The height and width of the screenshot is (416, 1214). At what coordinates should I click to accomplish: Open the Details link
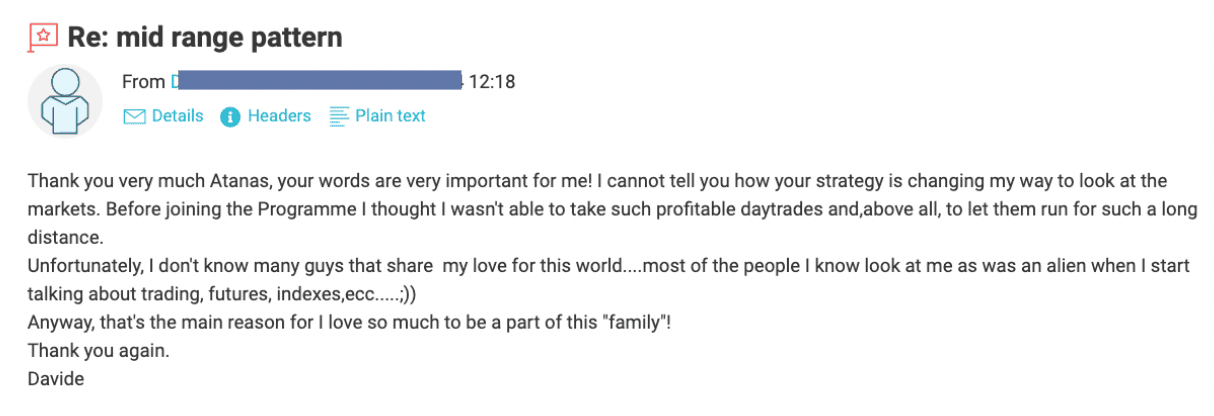coord(177,116)
